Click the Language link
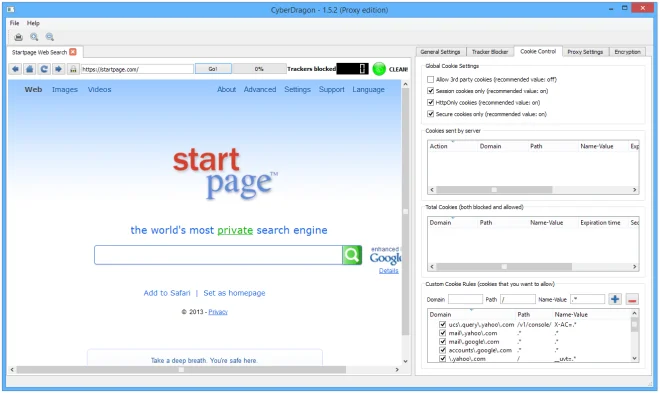Screen dimensions: 660x393 [368, 89]
